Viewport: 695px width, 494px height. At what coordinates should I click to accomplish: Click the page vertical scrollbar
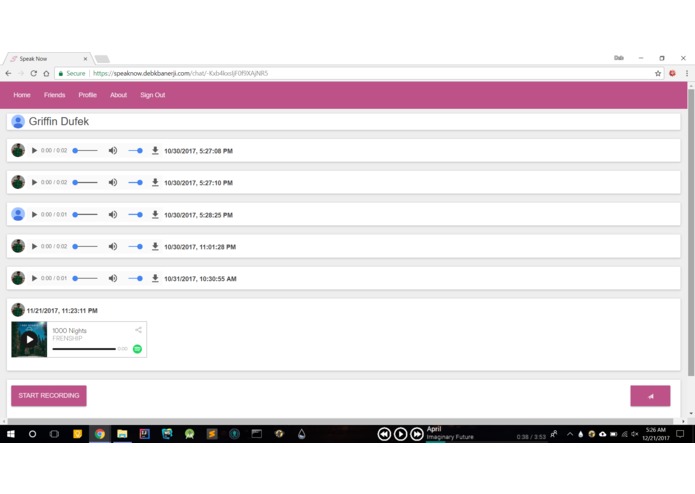[691, 232]
